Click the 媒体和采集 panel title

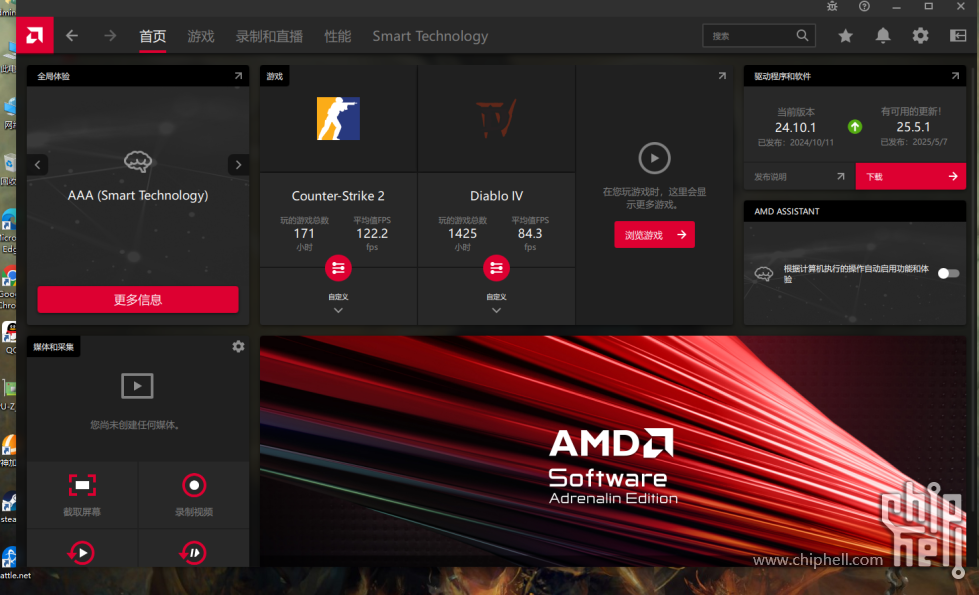[x=54, y=347]
